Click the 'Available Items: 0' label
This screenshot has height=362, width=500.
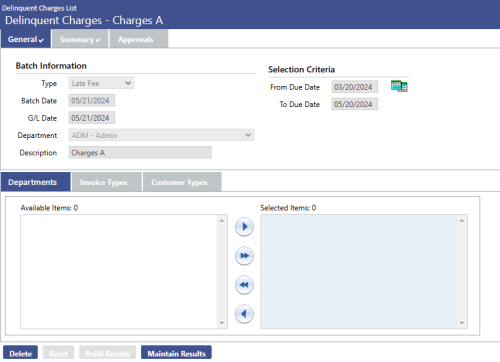pyautogui.click(x=49, y=208)
